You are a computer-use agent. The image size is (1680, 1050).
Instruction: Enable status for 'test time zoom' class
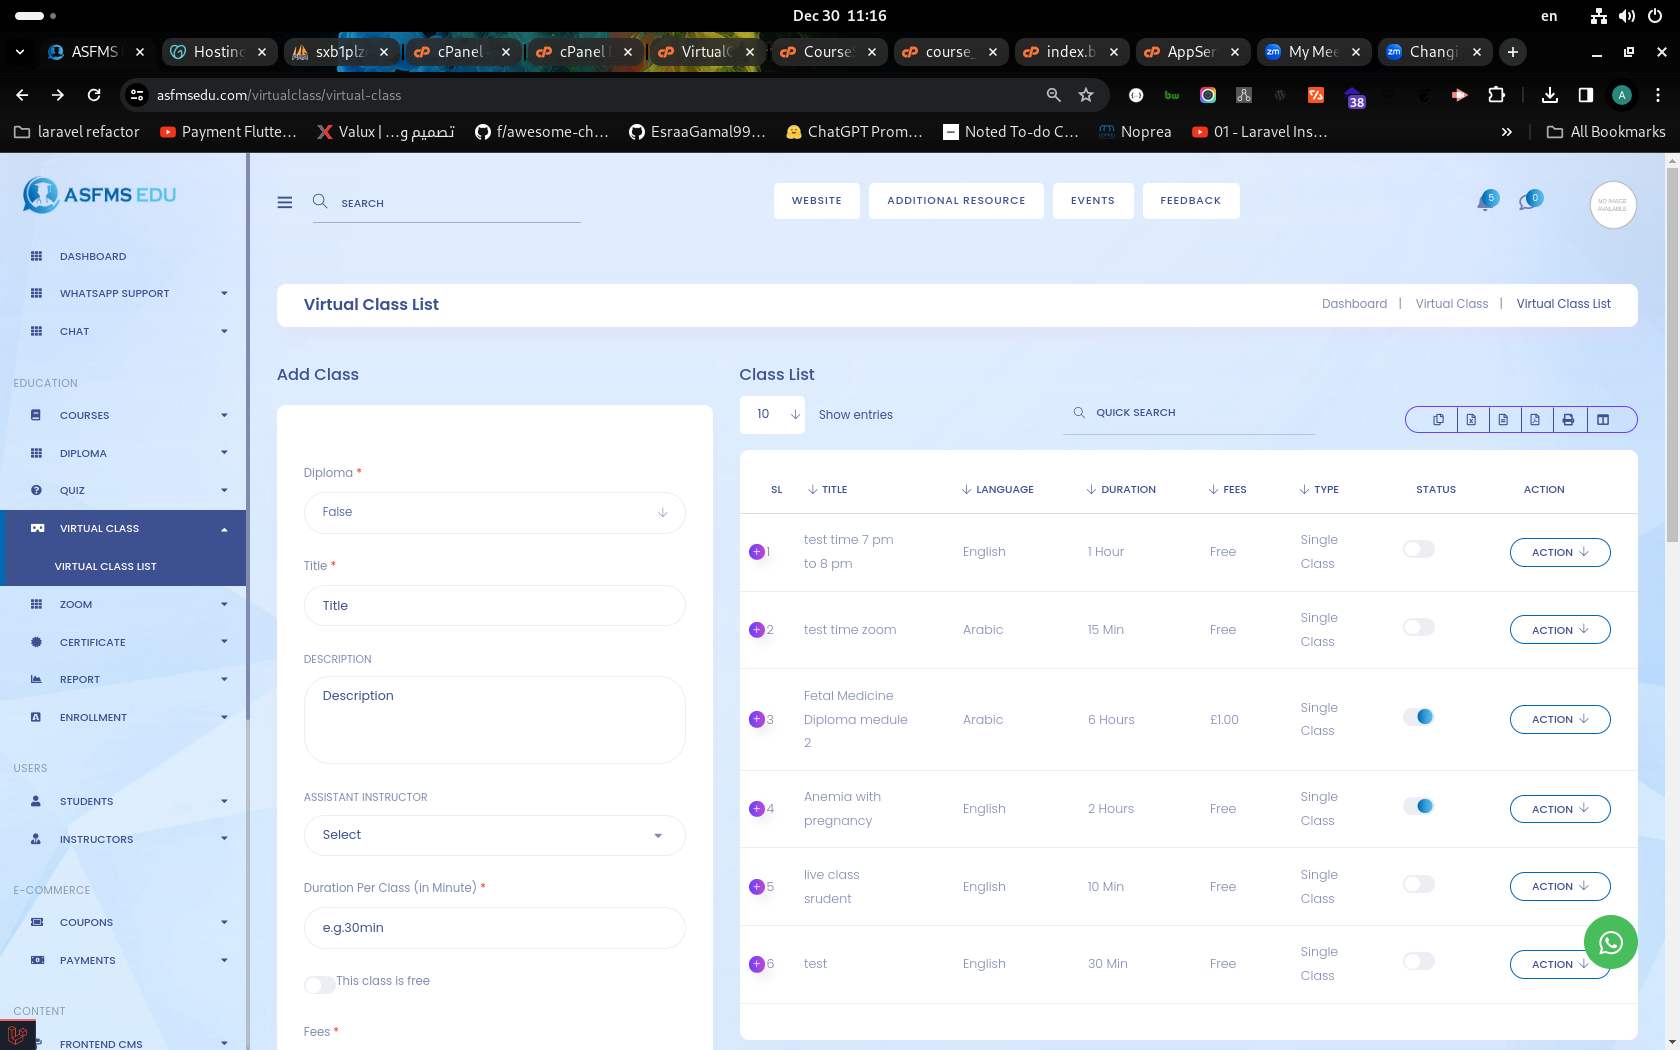coord(1418,627)
